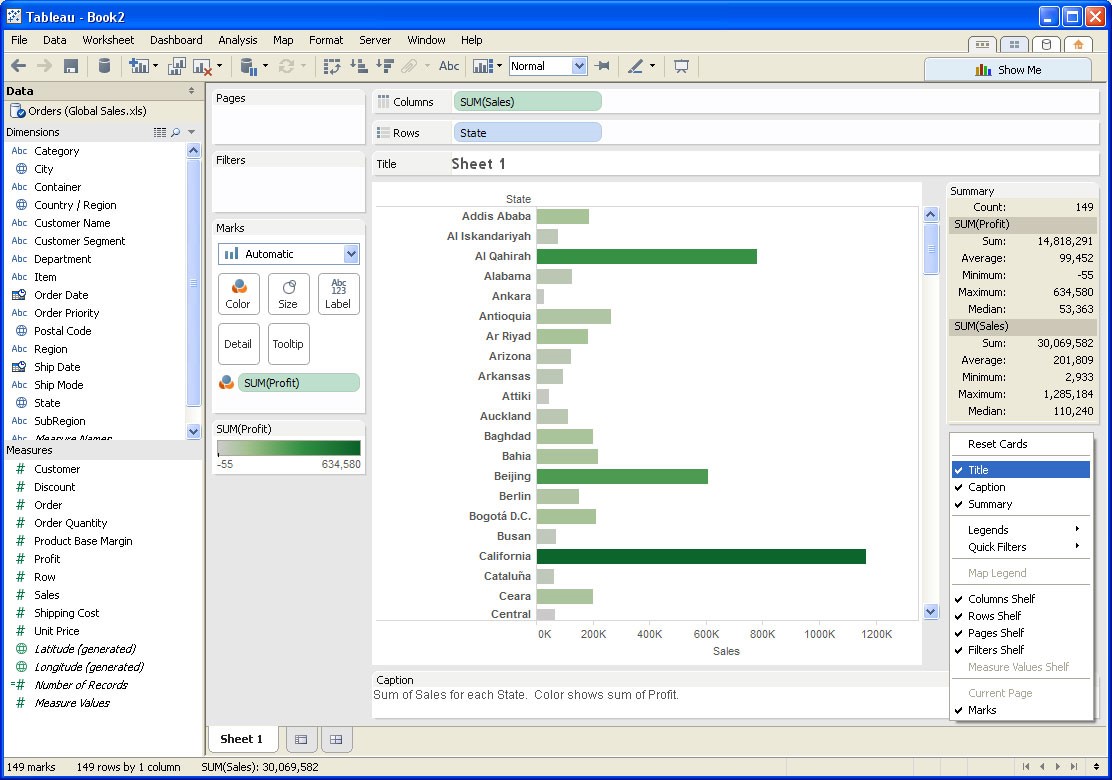
Task: Toggle mark labels with the Abc icon
Action: pos(449,66)
